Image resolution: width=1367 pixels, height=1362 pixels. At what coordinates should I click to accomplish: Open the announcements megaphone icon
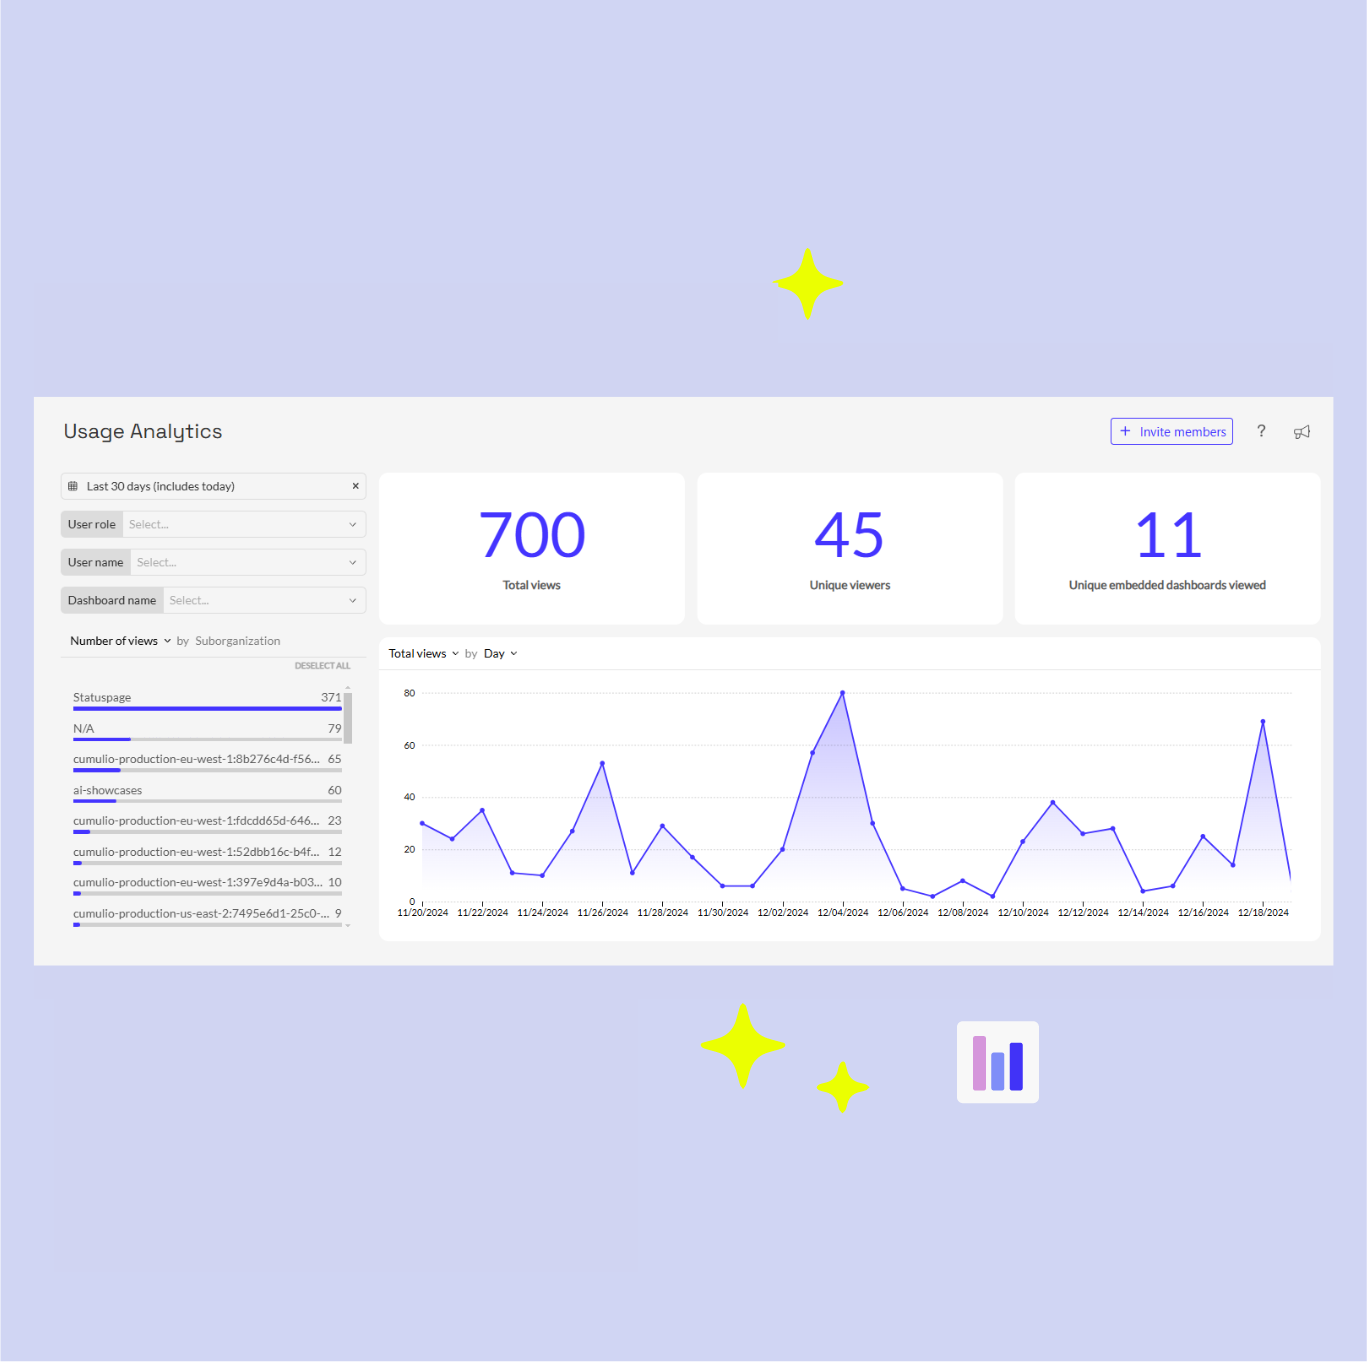(1302, 431)
